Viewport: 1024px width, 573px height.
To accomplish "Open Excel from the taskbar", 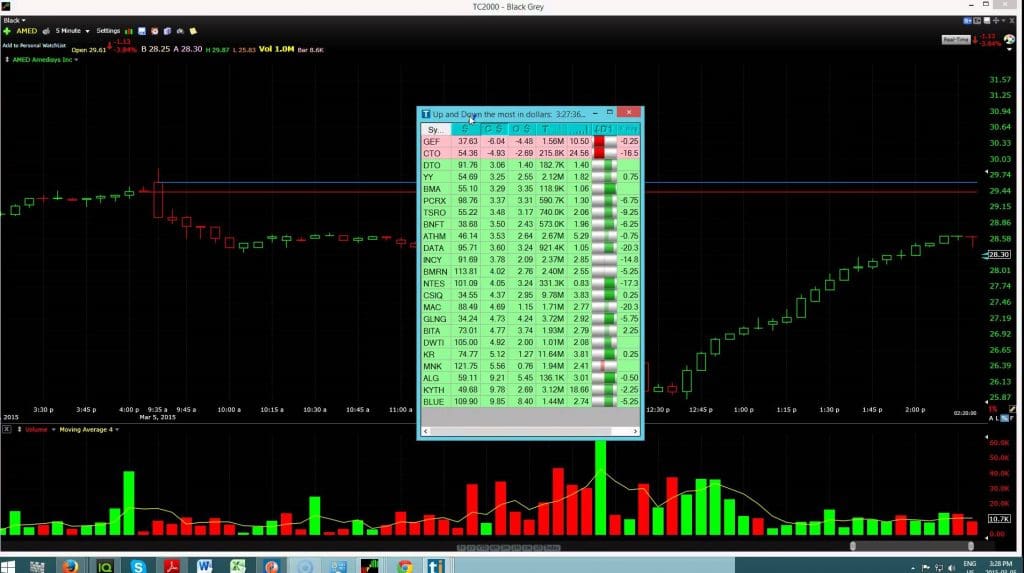I will coord(238,566).
